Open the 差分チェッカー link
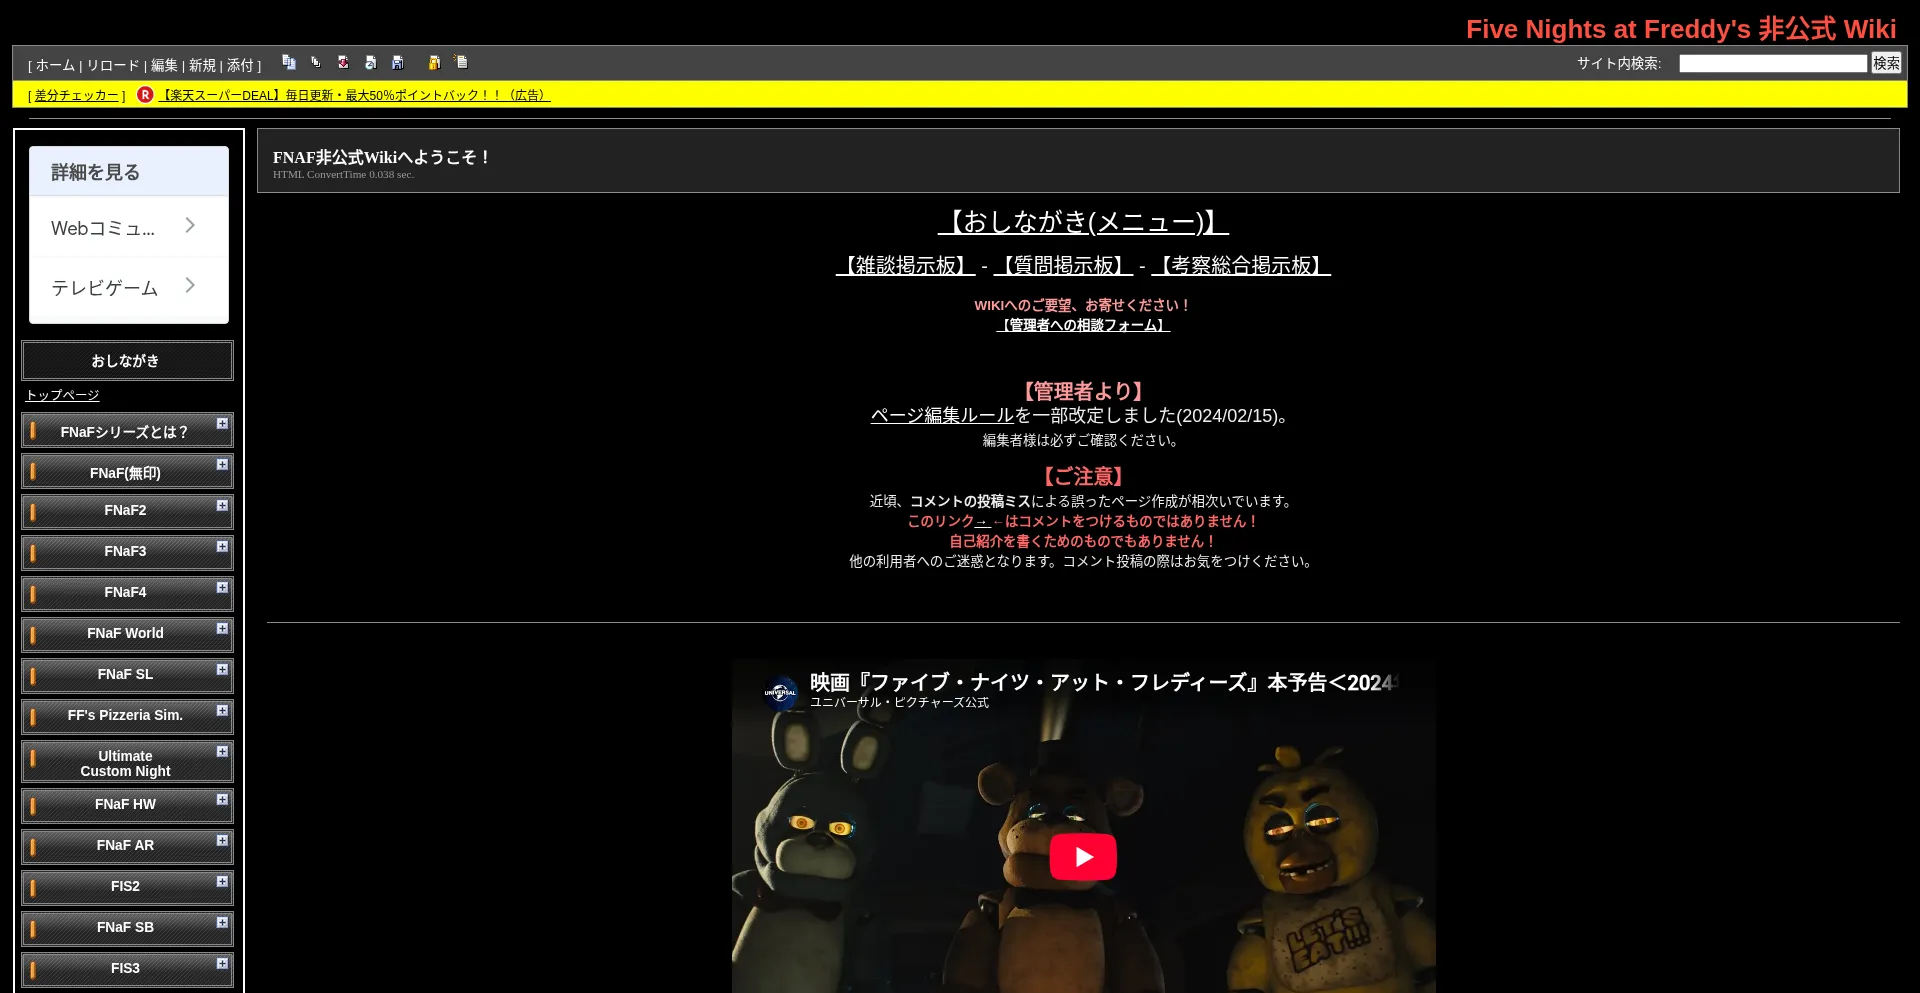 point(77,95)
